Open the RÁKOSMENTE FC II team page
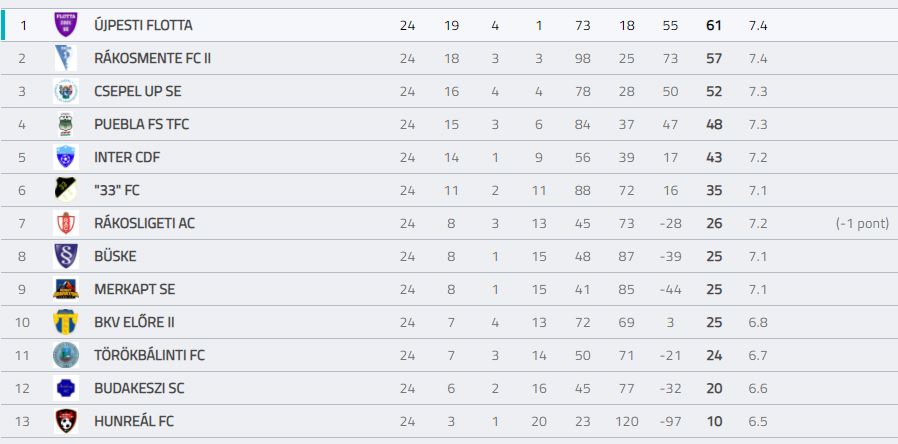 pyautogui.click(x=152, y=58)
